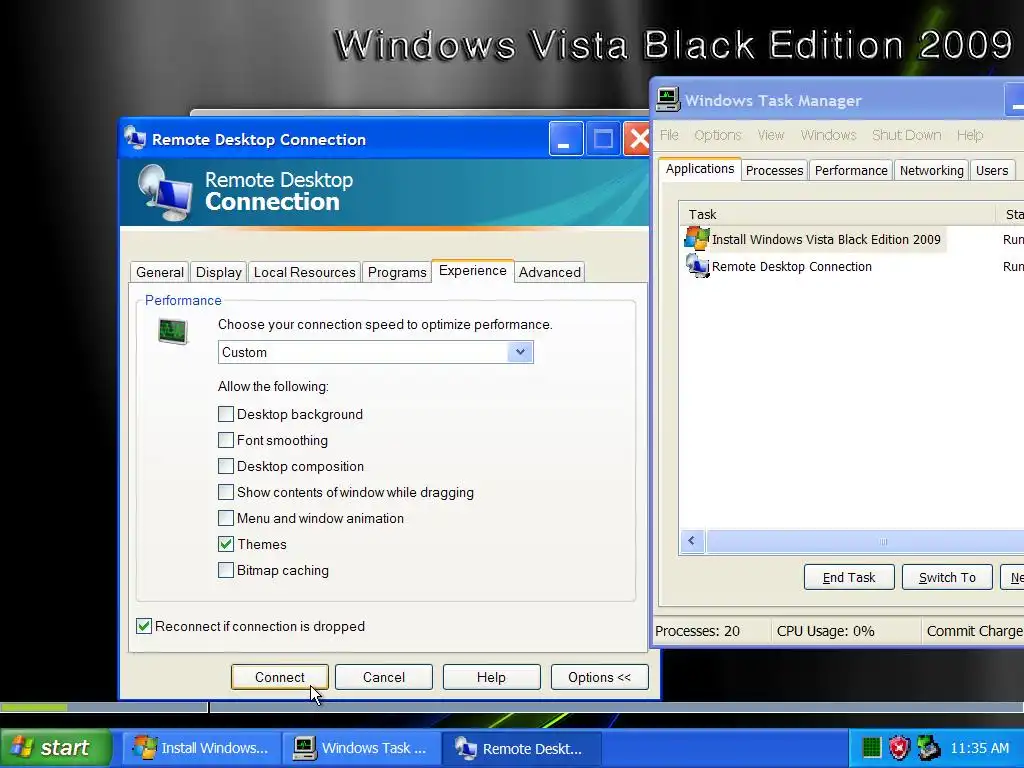Image resolution: width=1024 pixels, height=768 pixels.
Task: Switch to the Display tab
Action: (x=218, y=272)
